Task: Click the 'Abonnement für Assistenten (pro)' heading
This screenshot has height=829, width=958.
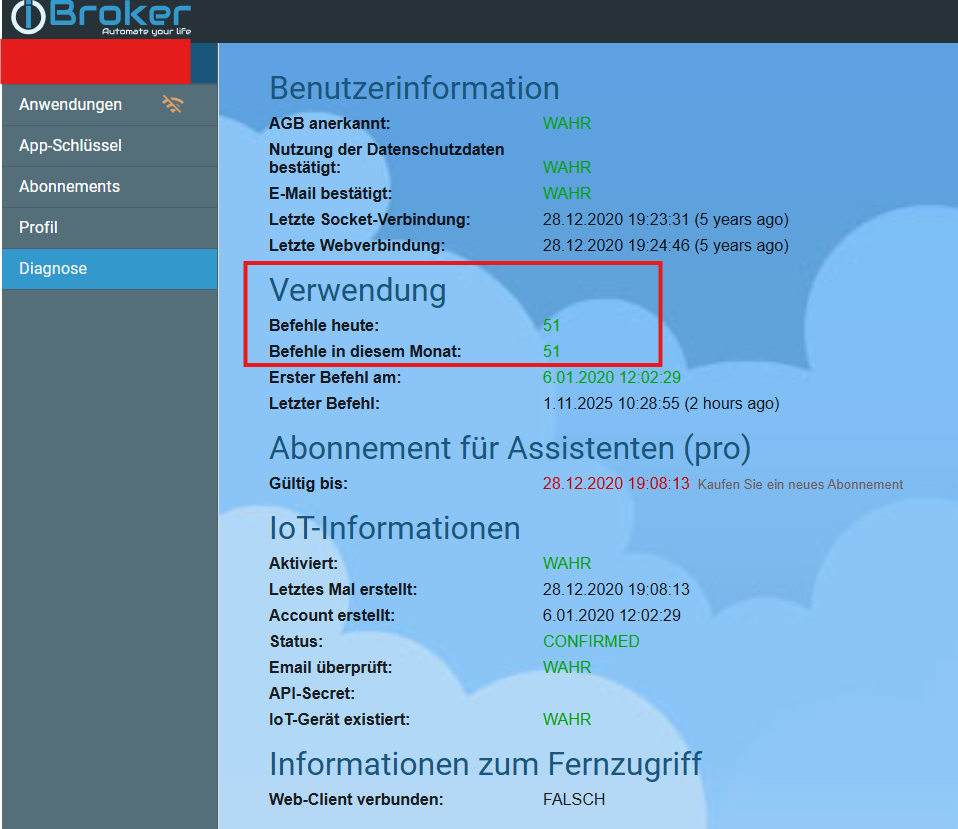Action: click(510, 448)
